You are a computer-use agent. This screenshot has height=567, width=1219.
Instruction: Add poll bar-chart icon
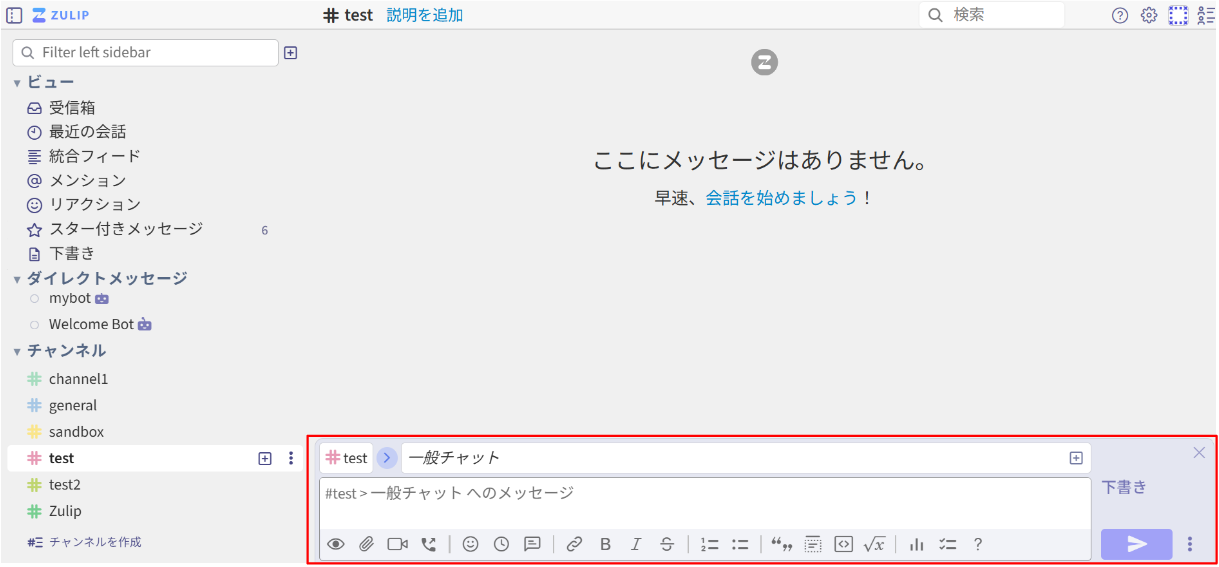click(x=917, y=544)
